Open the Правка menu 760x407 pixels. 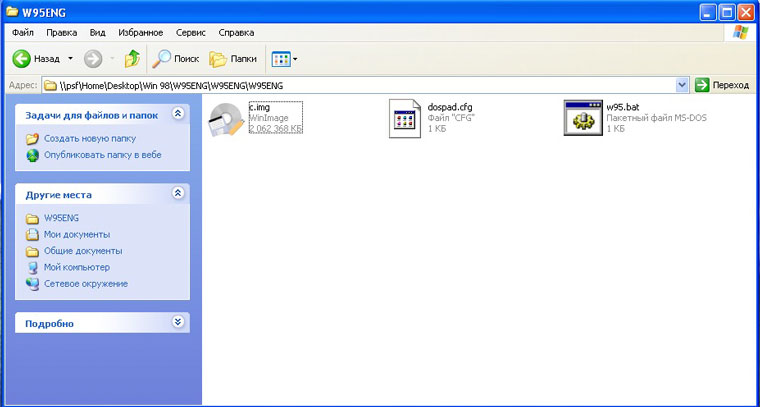[x=62, y=33]
